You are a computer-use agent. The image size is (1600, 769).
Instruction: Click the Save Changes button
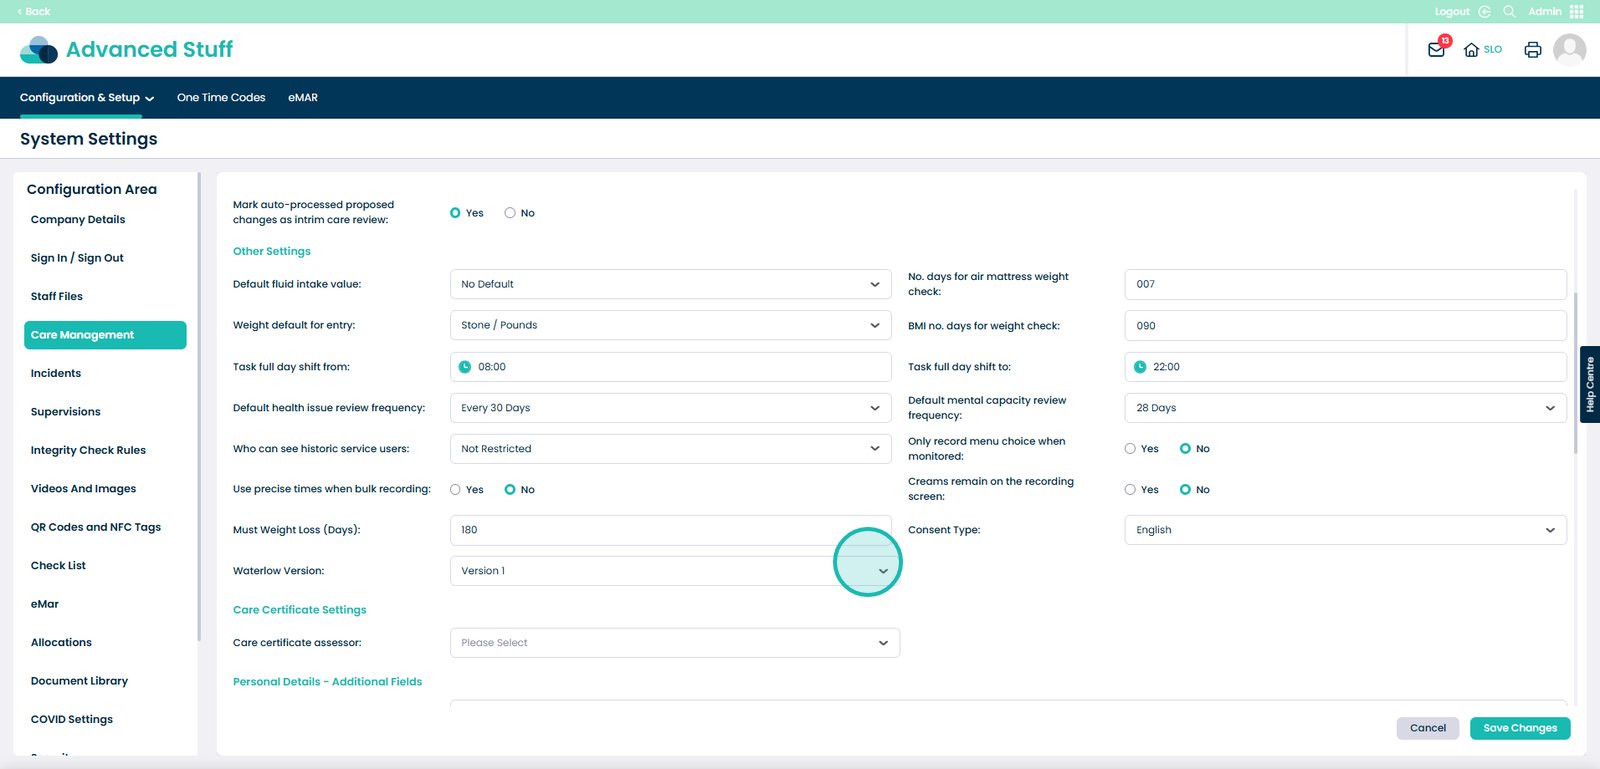1519,728
